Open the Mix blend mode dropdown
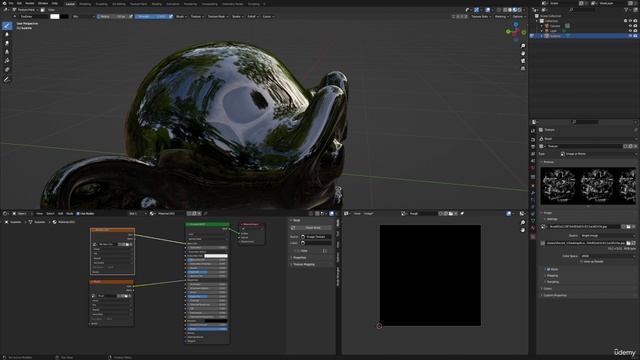The height and width of the screenshot is (360, 640). coord(84,17)
